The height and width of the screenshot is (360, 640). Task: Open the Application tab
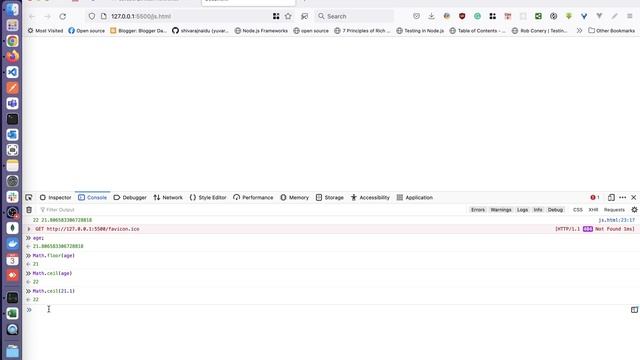click(x=415, y=198)
